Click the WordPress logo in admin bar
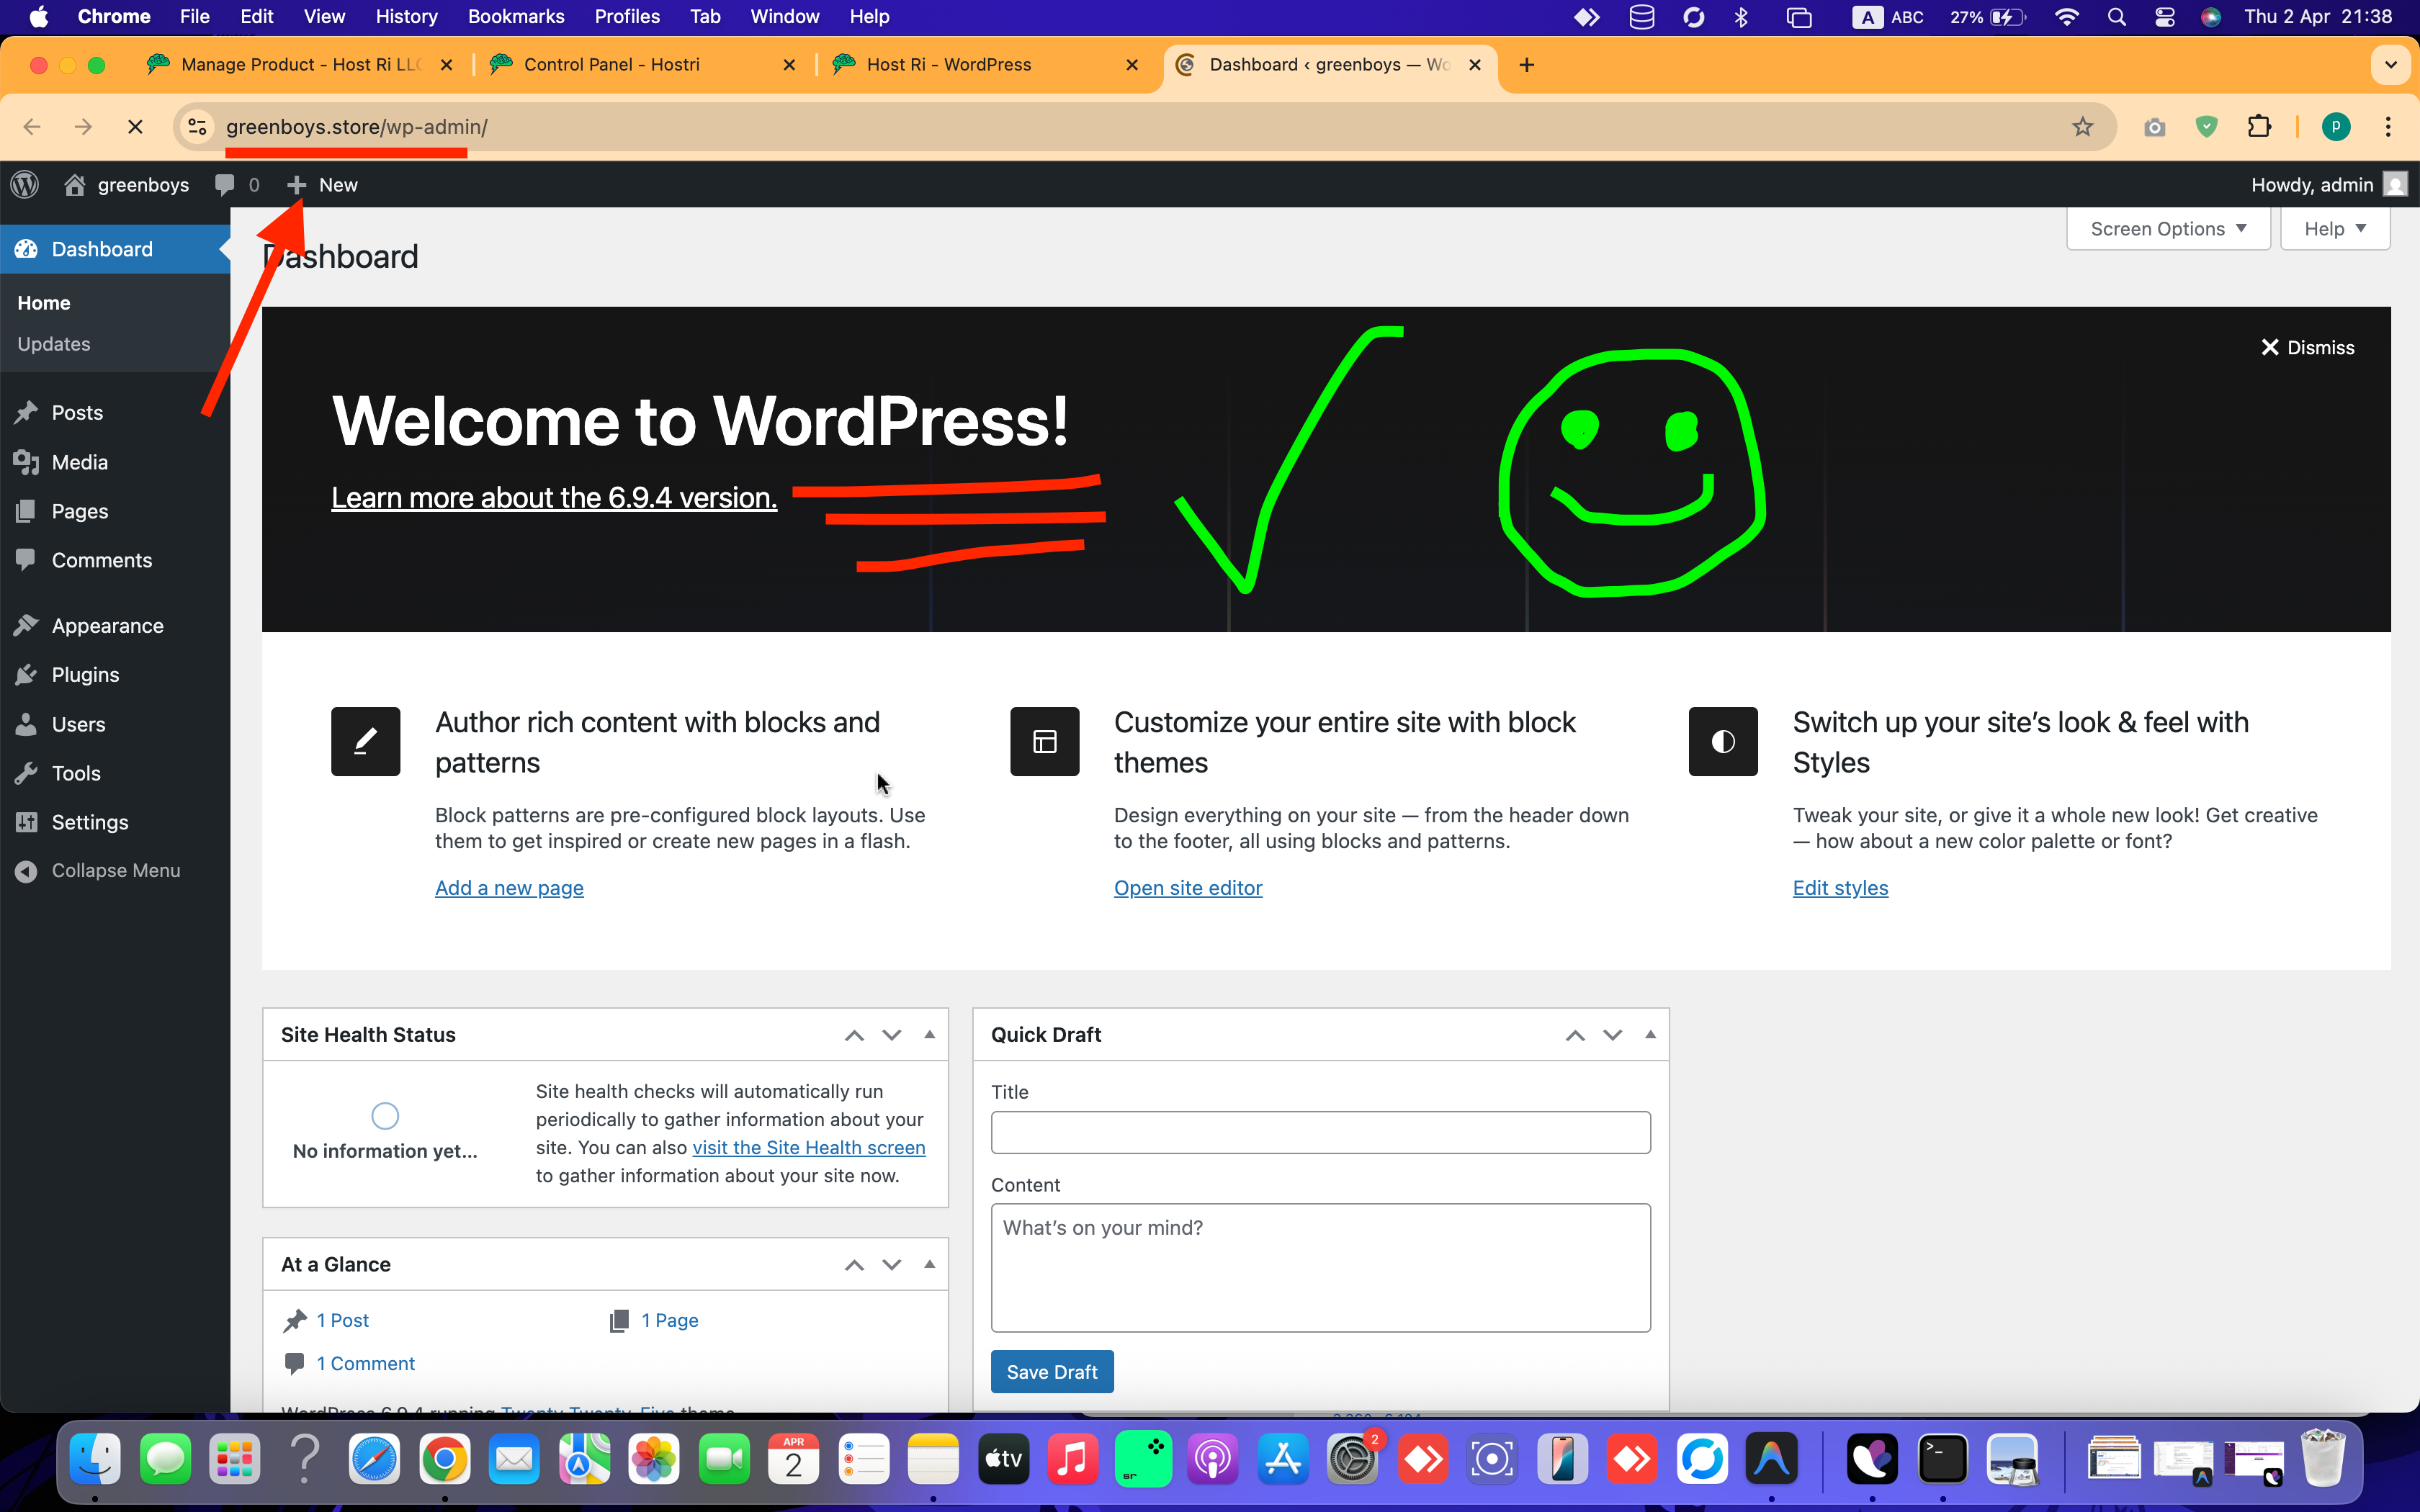Screen dimensions: 2420x1512 pyautogui.click(x=25, y=185)
